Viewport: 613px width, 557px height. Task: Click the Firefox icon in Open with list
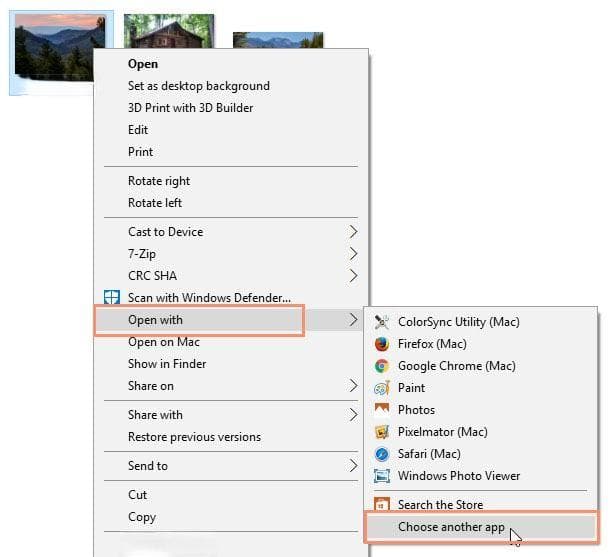point(382,344)
